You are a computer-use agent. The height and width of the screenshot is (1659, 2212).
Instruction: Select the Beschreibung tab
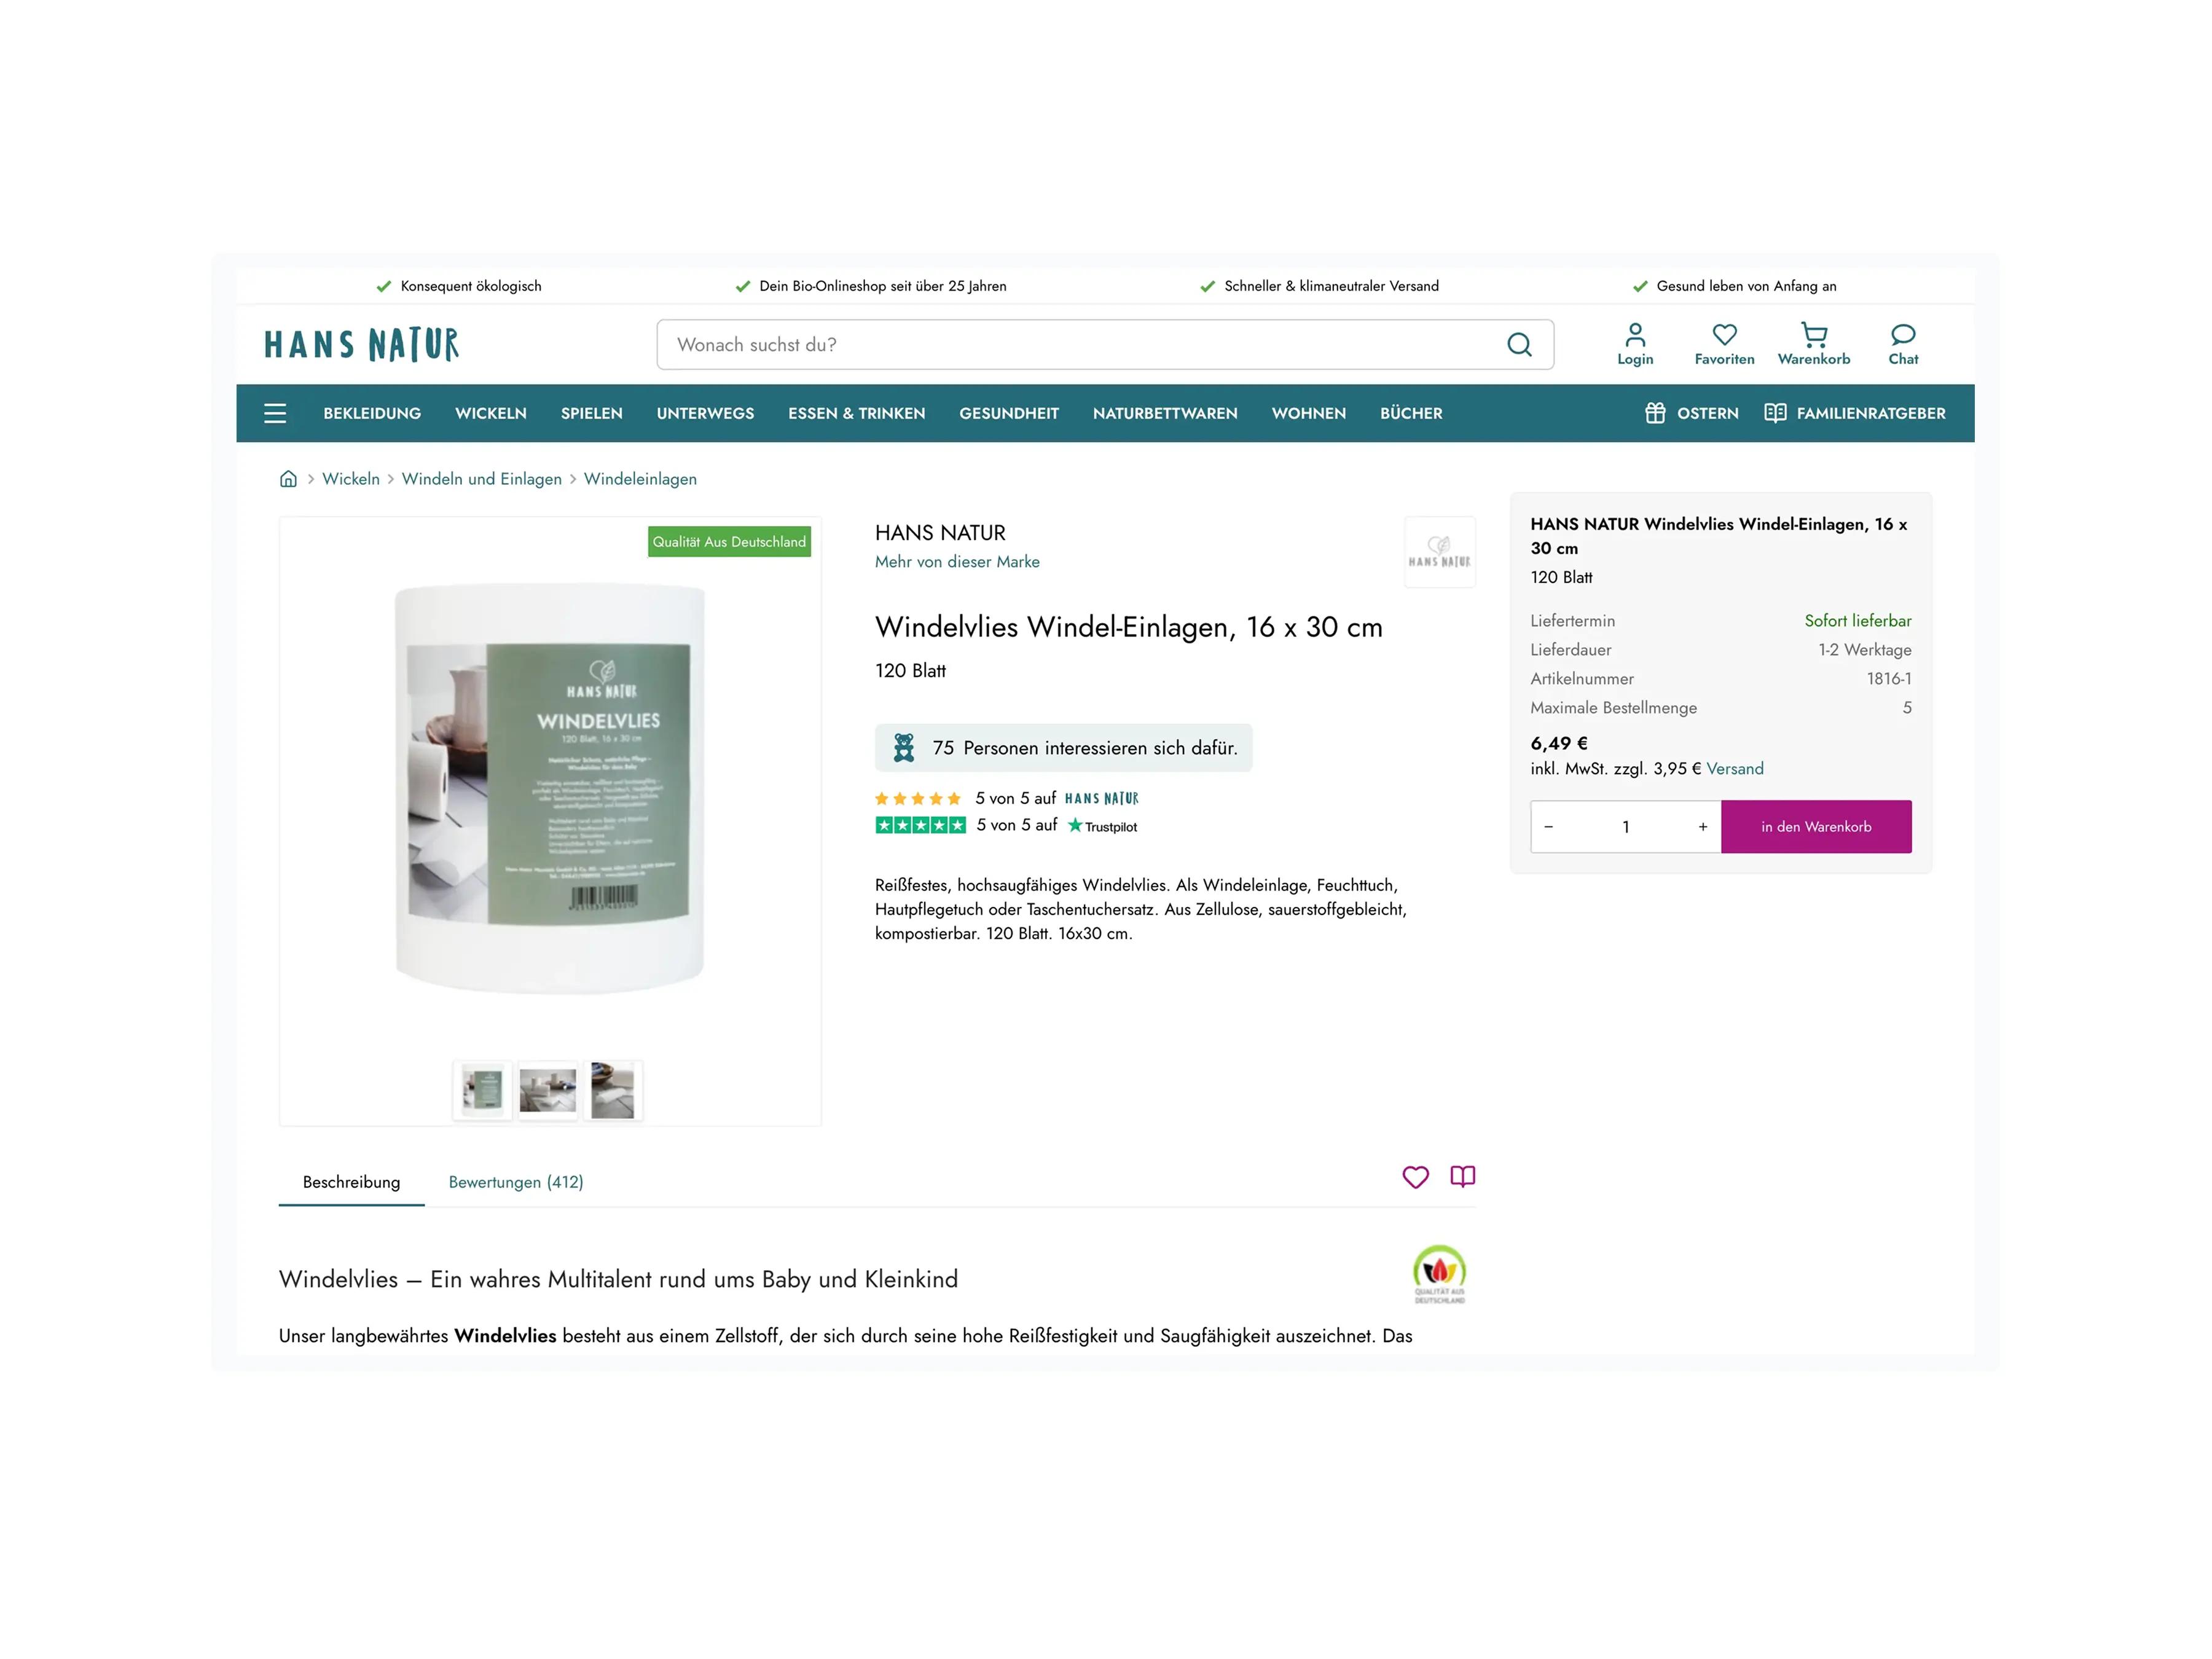pos(351,1182)
